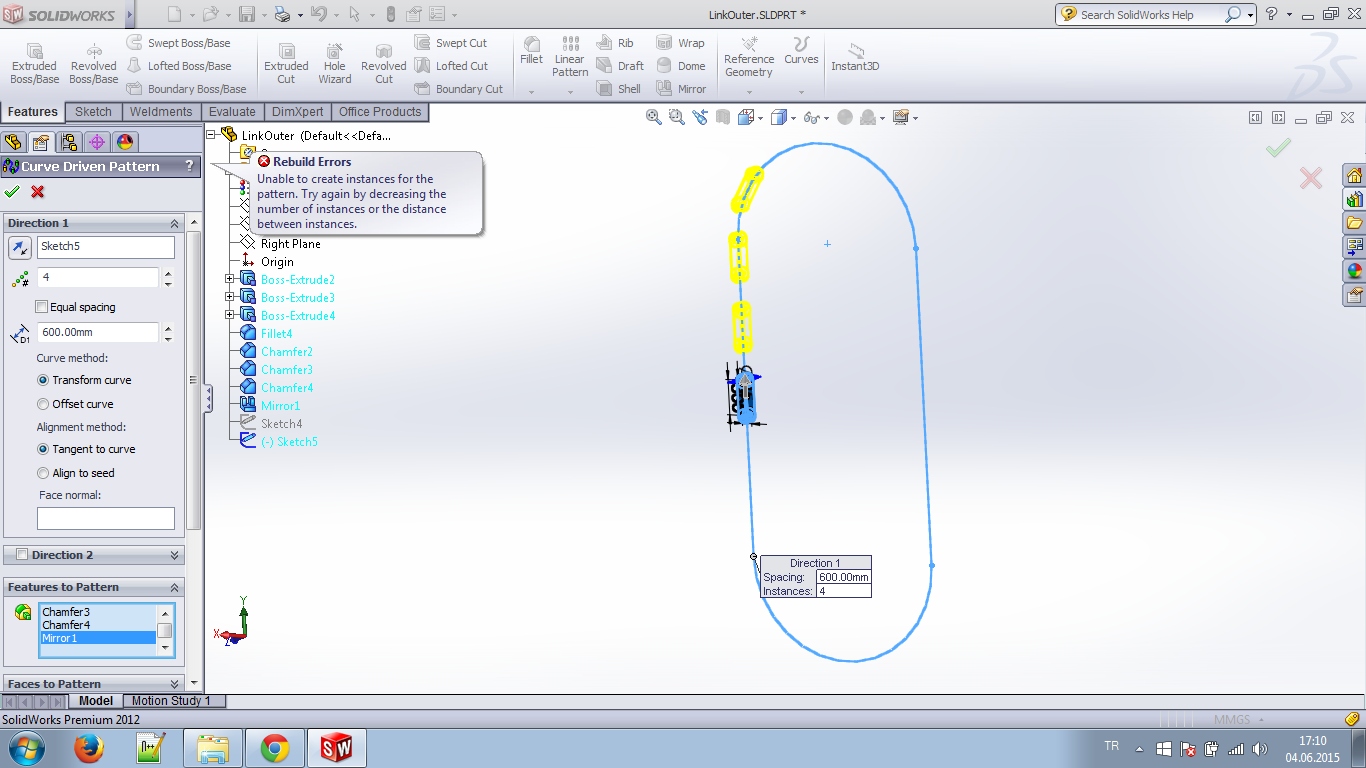Screen dimensions: 1366x768
Task: Activate the Instant3D tool
Action: (855, 58)
